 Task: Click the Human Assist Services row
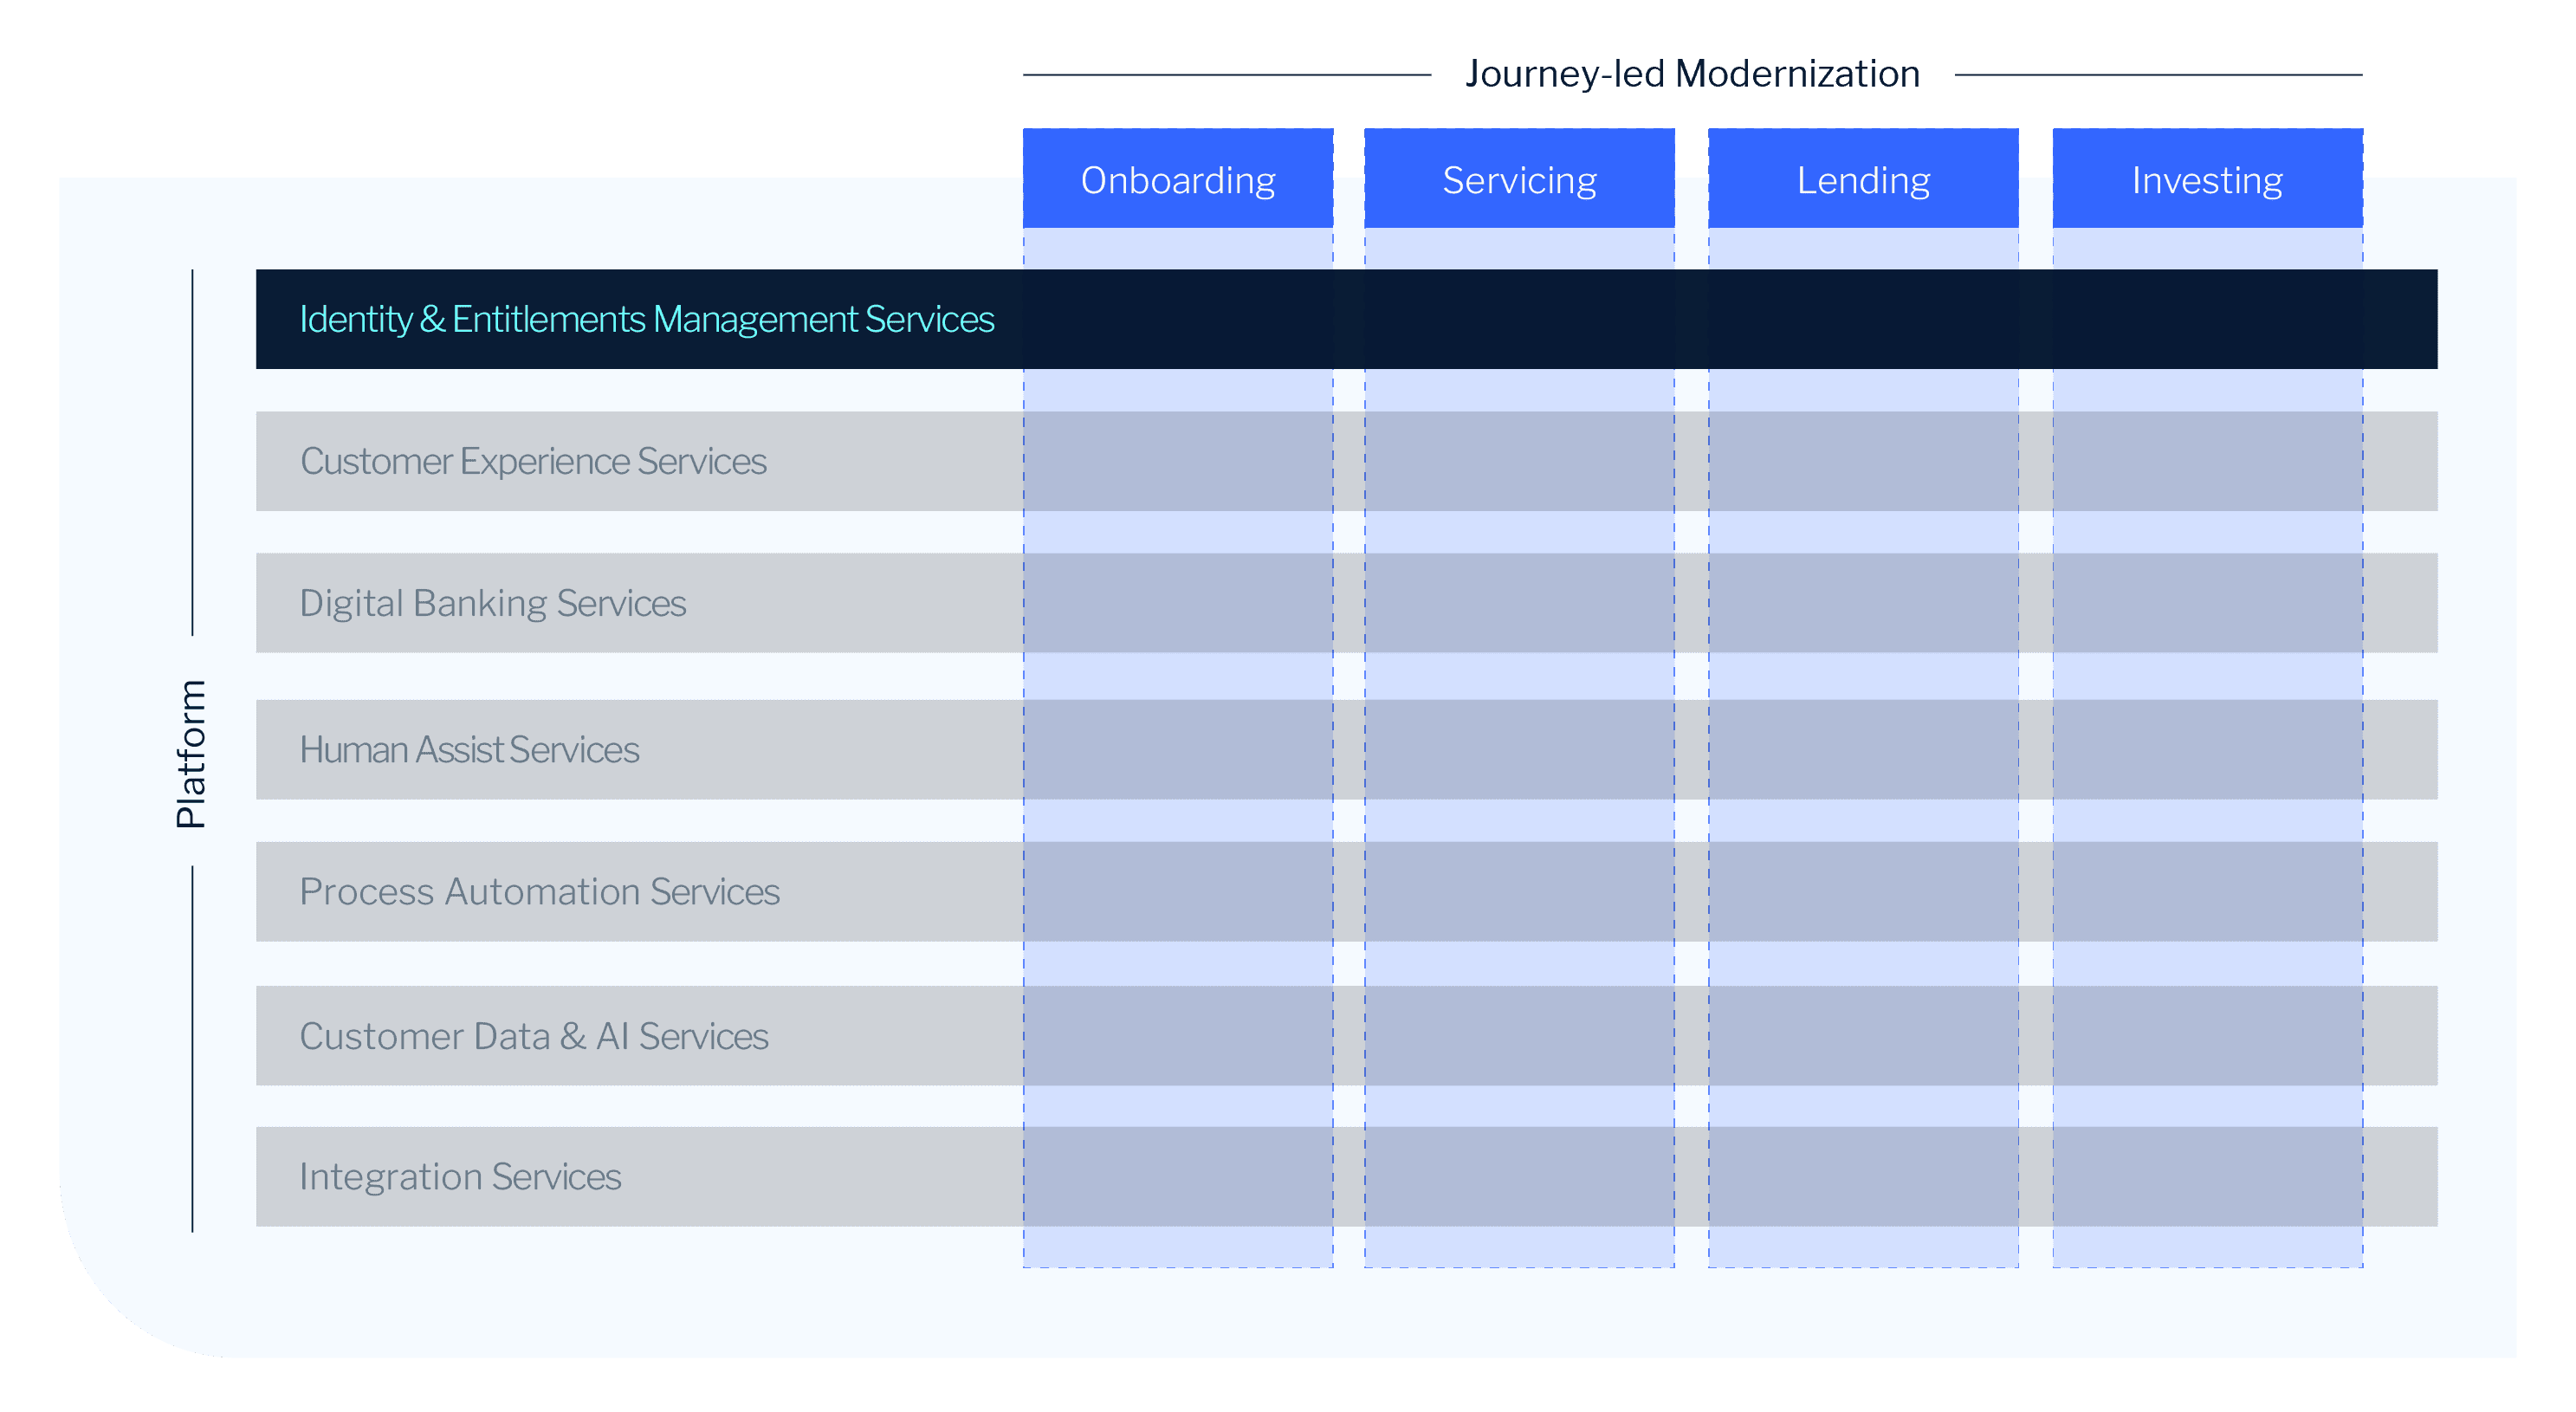click(x=468, y=748)
